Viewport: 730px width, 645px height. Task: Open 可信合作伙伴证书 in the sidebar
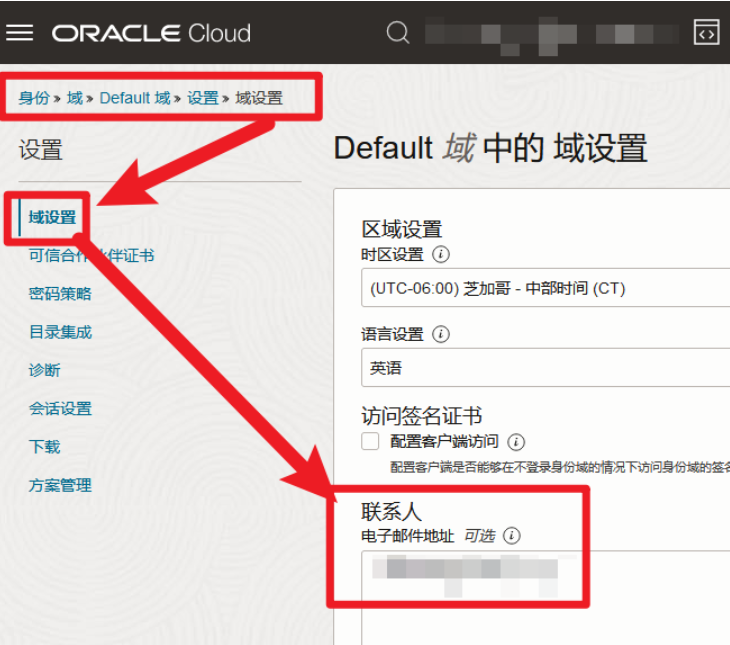(x=91, y=255)
